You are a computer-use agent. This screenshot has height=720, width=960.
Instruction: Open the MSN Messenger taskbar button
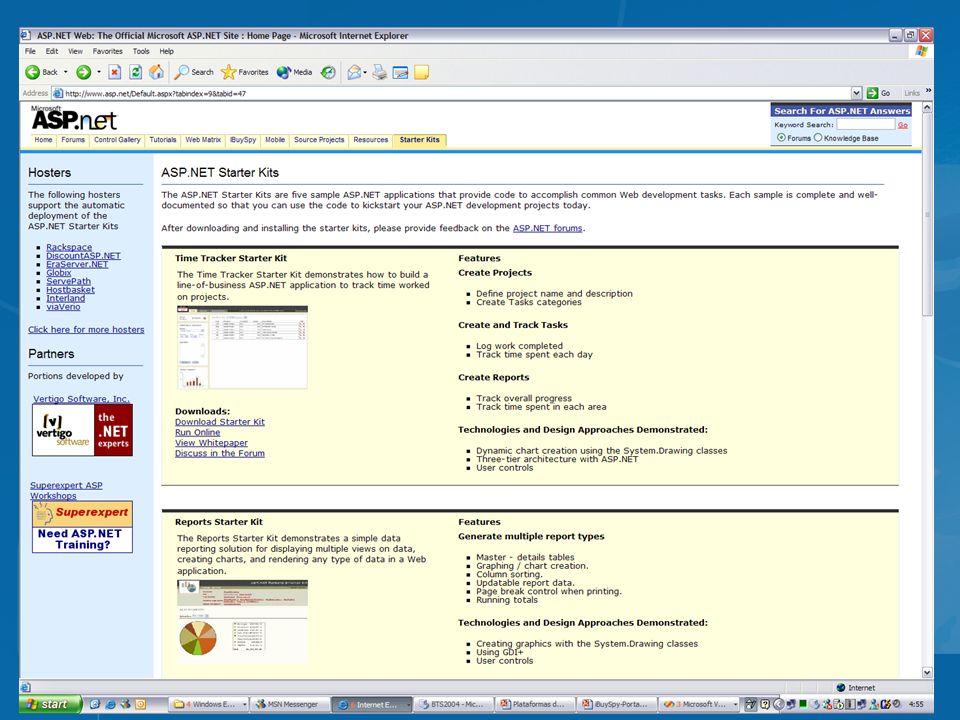tap(289, 704)
